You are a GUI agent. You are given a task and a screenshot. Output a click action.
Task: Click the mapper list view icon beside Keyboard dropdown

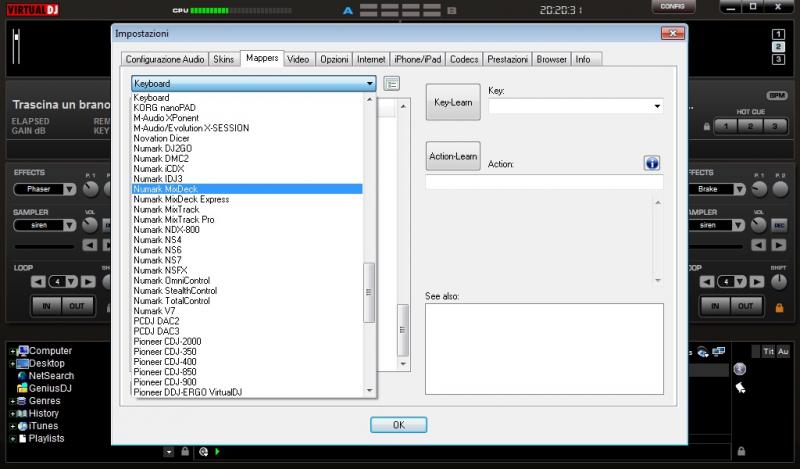(x=391, y=84)
